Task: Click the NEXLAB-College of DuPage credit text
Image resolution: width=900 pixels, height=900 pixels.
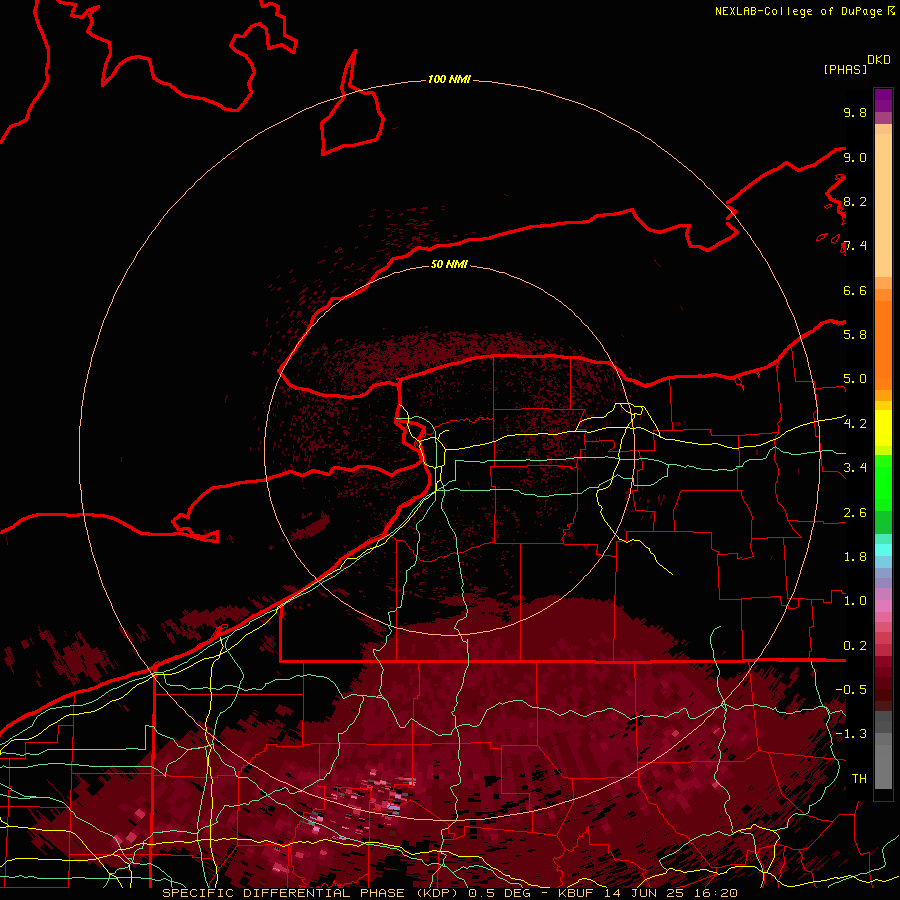Action: [x=800, y=11]
